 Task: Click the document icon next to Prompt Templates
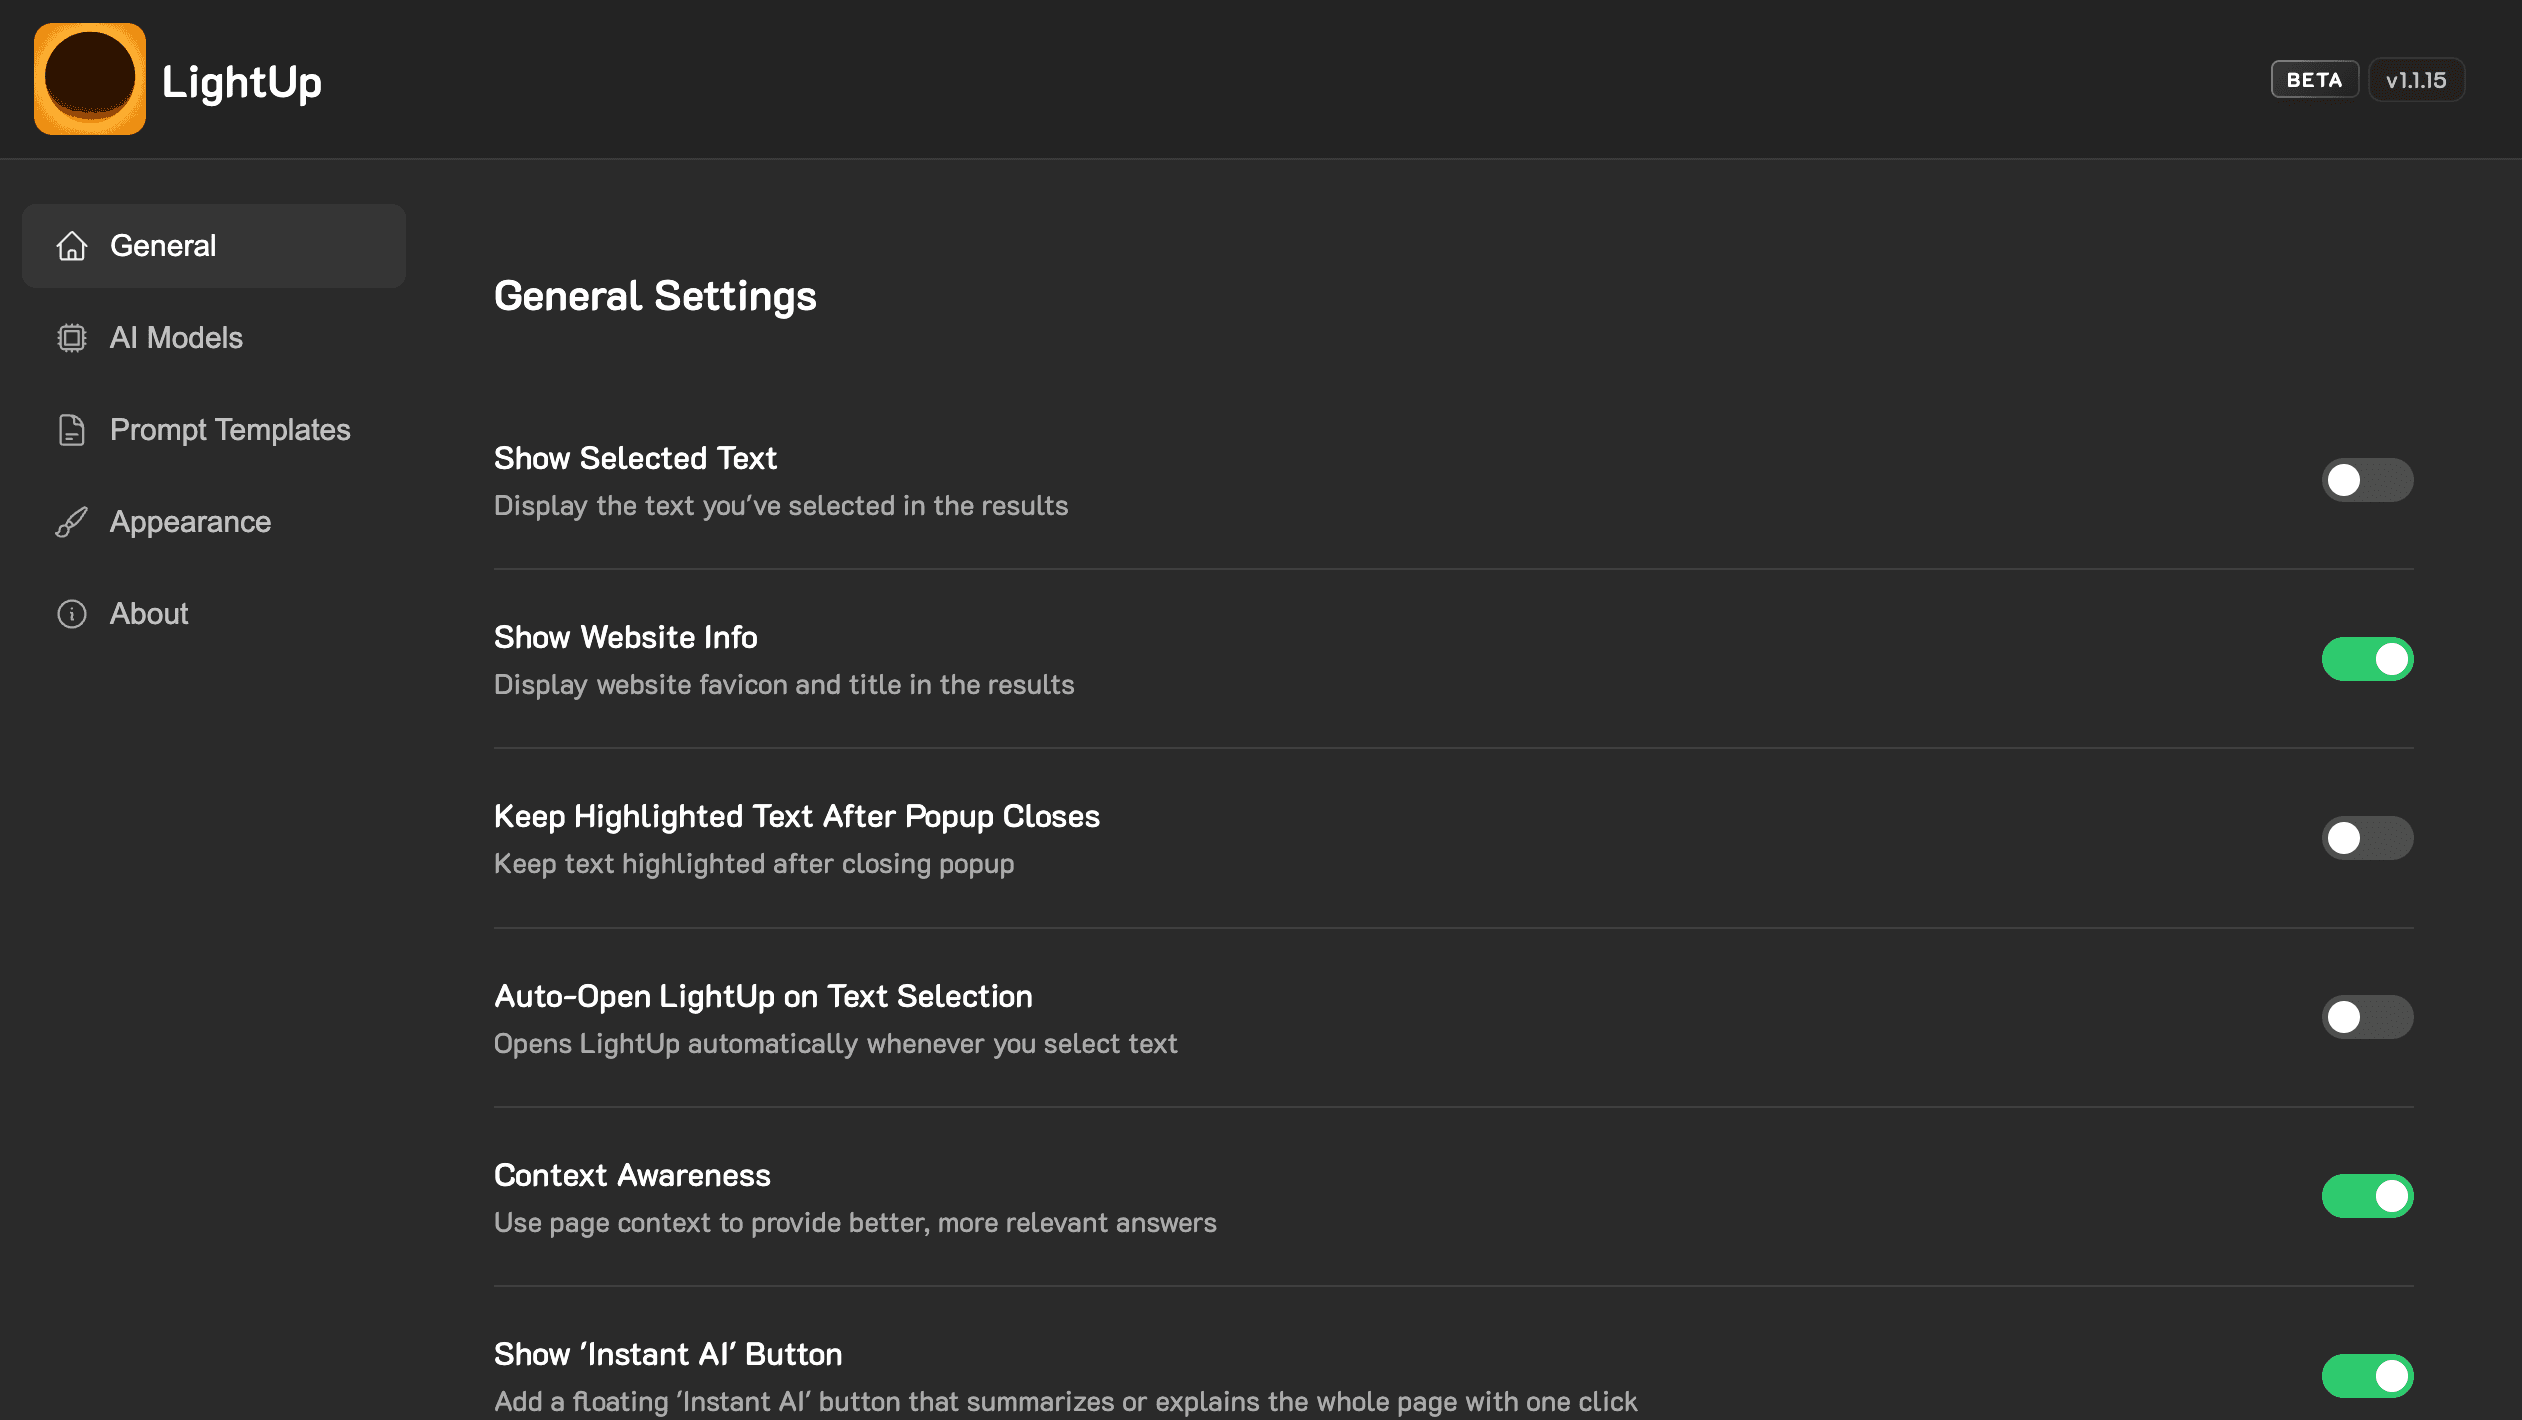pos(71,430)
